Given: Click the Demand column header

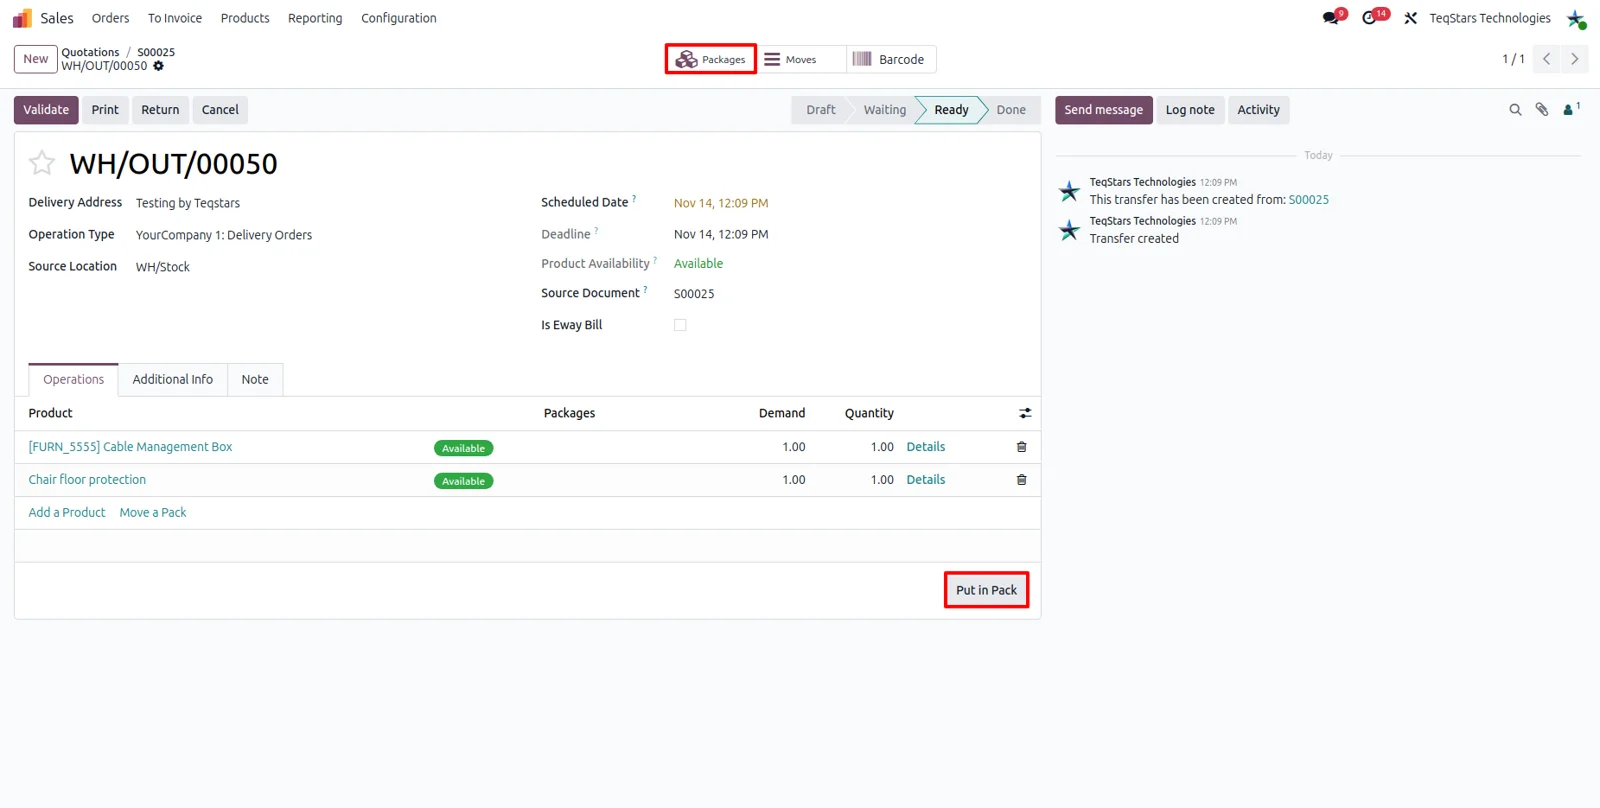Looking at the screenshot, I should (x=782, y=413).
